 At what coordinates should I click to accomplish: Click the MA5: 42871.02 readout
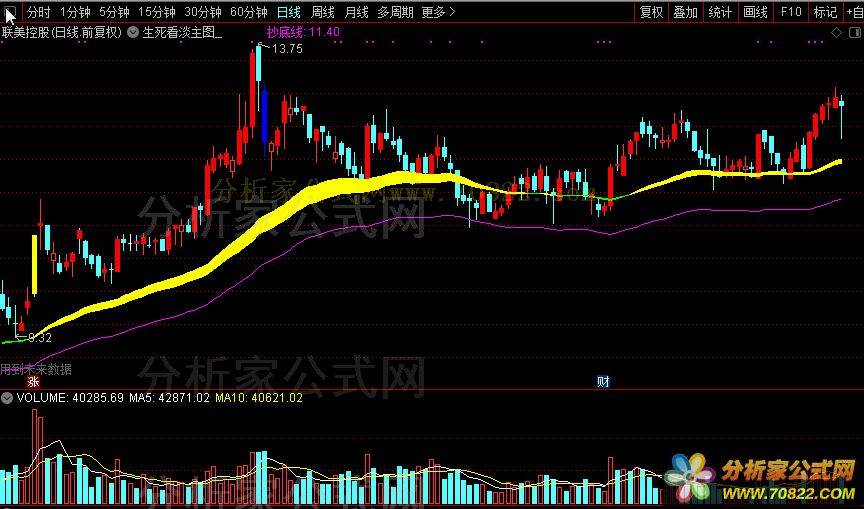pos(170,398)
